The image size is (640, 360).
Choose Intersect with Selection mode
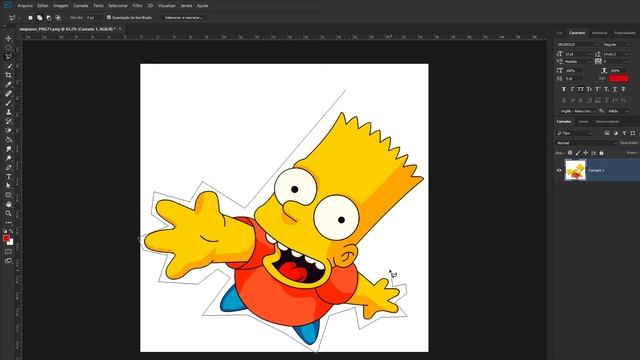[x=58, y=18]
